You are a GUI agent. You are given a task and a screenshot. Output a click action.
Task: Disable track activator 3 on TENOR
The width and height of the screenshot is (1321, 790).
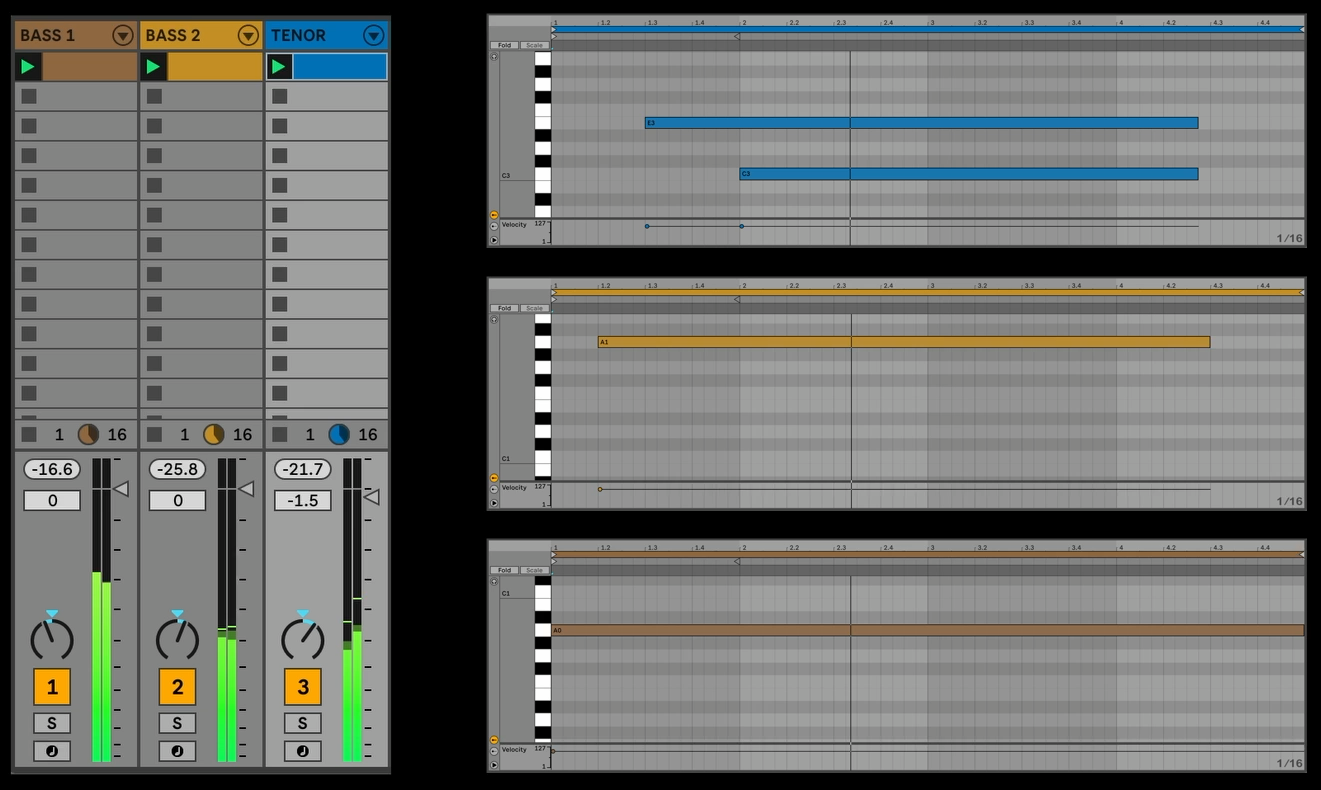pos(302,687)
